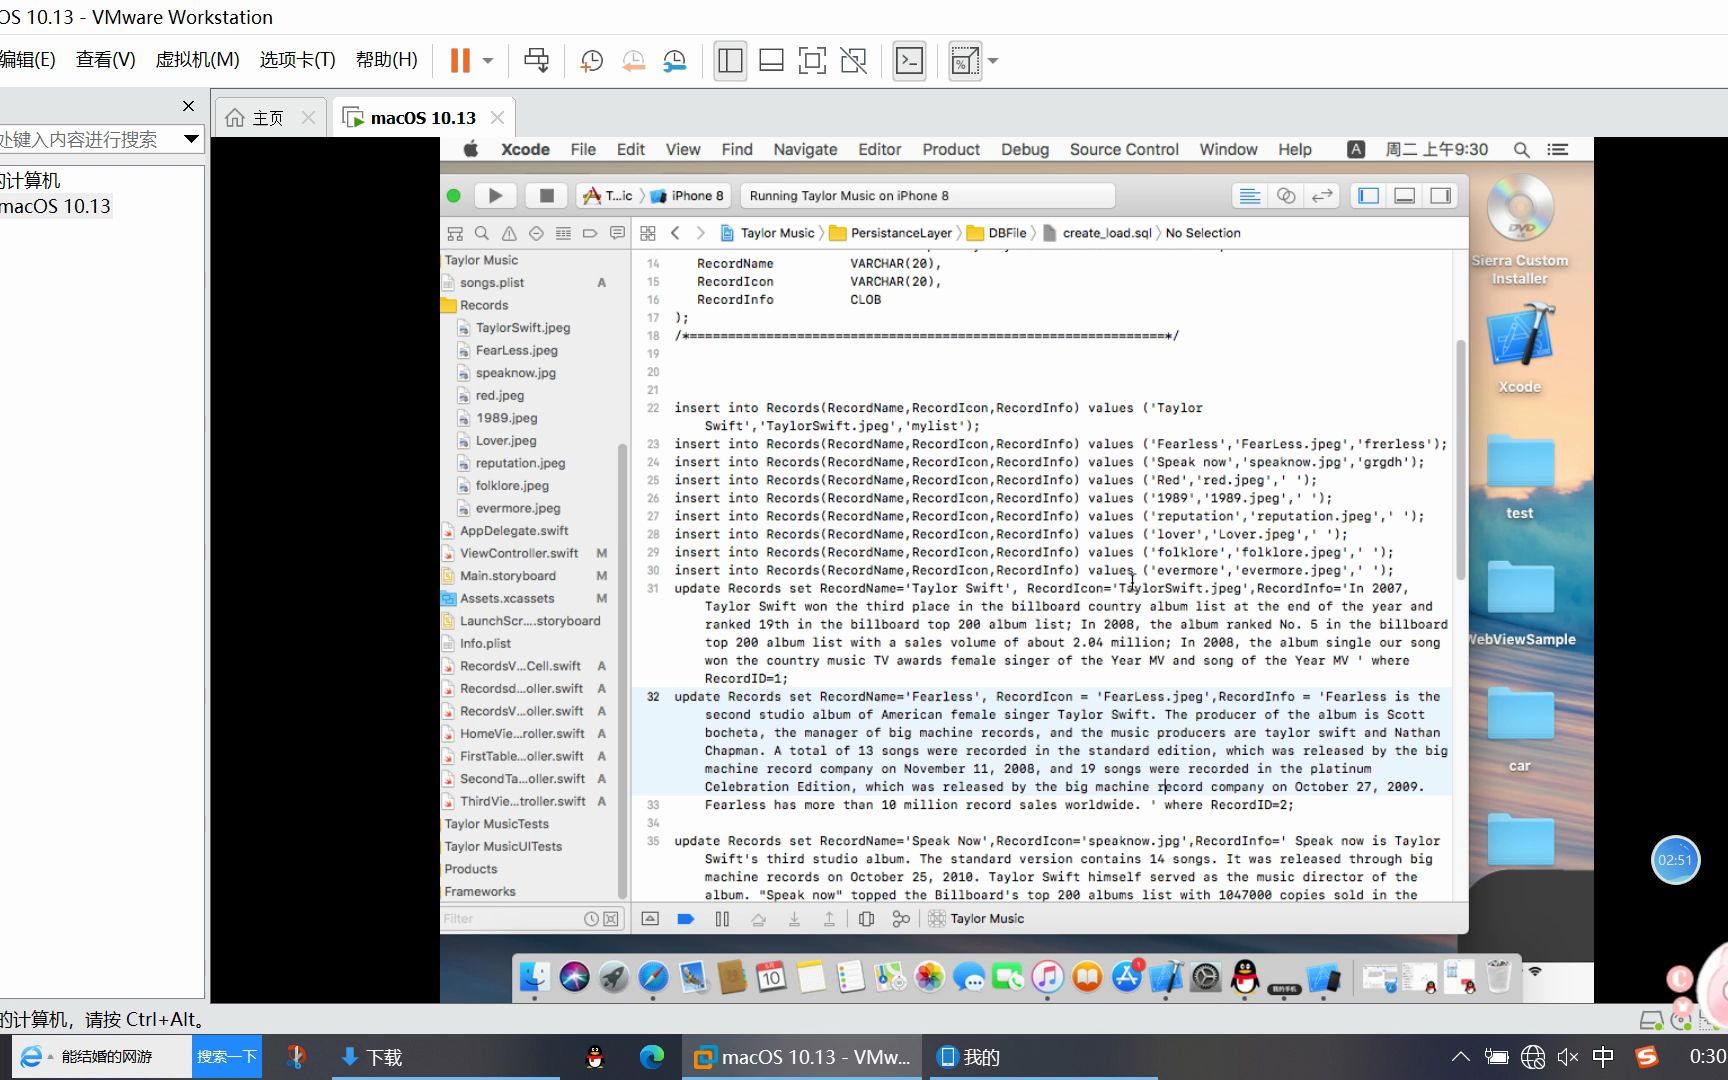Open Xcode Product menu
The image size is (1728, 1080).
tap(951, 149)
